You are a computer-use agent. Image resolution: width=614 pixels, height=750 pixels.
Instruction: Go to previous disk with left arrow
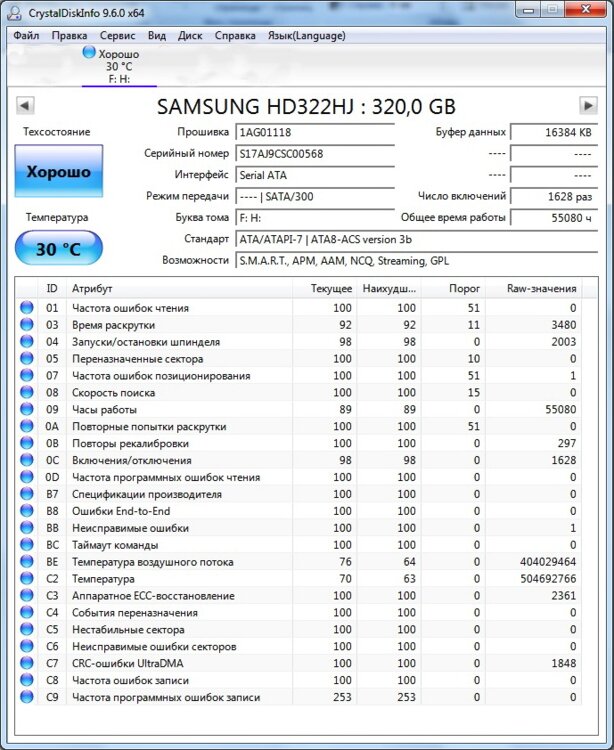point(25,106)
